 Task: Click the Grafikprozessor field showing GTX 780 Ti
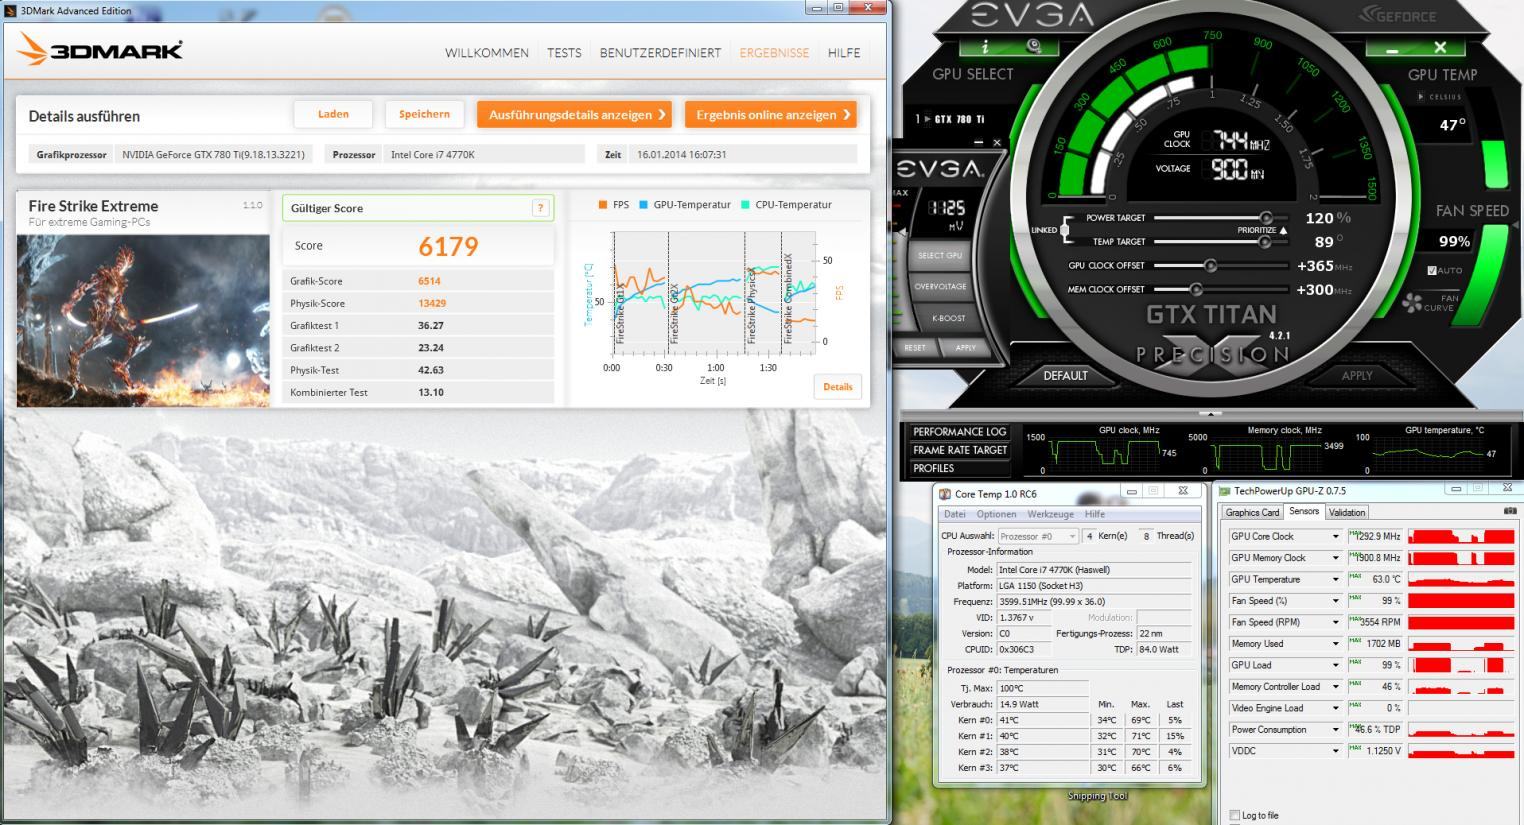(215, 154)
